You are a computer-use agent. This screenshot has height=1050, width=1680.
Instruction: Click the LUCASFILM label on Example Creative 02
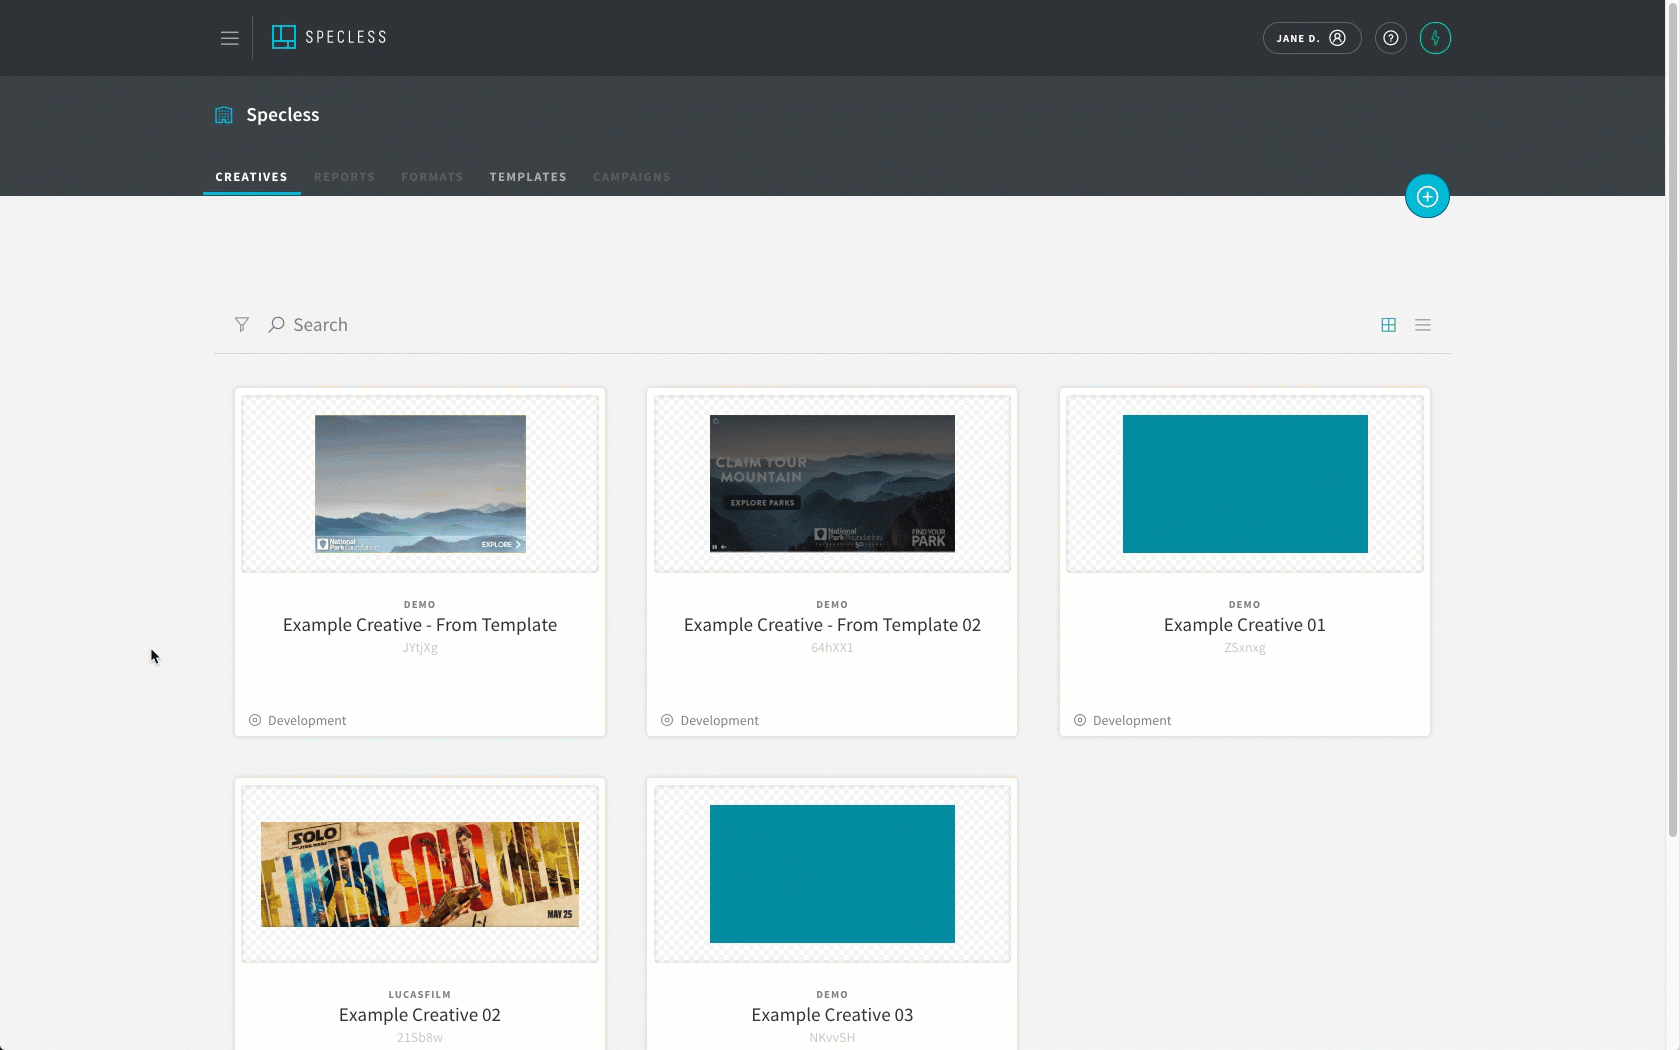(420, 995)
